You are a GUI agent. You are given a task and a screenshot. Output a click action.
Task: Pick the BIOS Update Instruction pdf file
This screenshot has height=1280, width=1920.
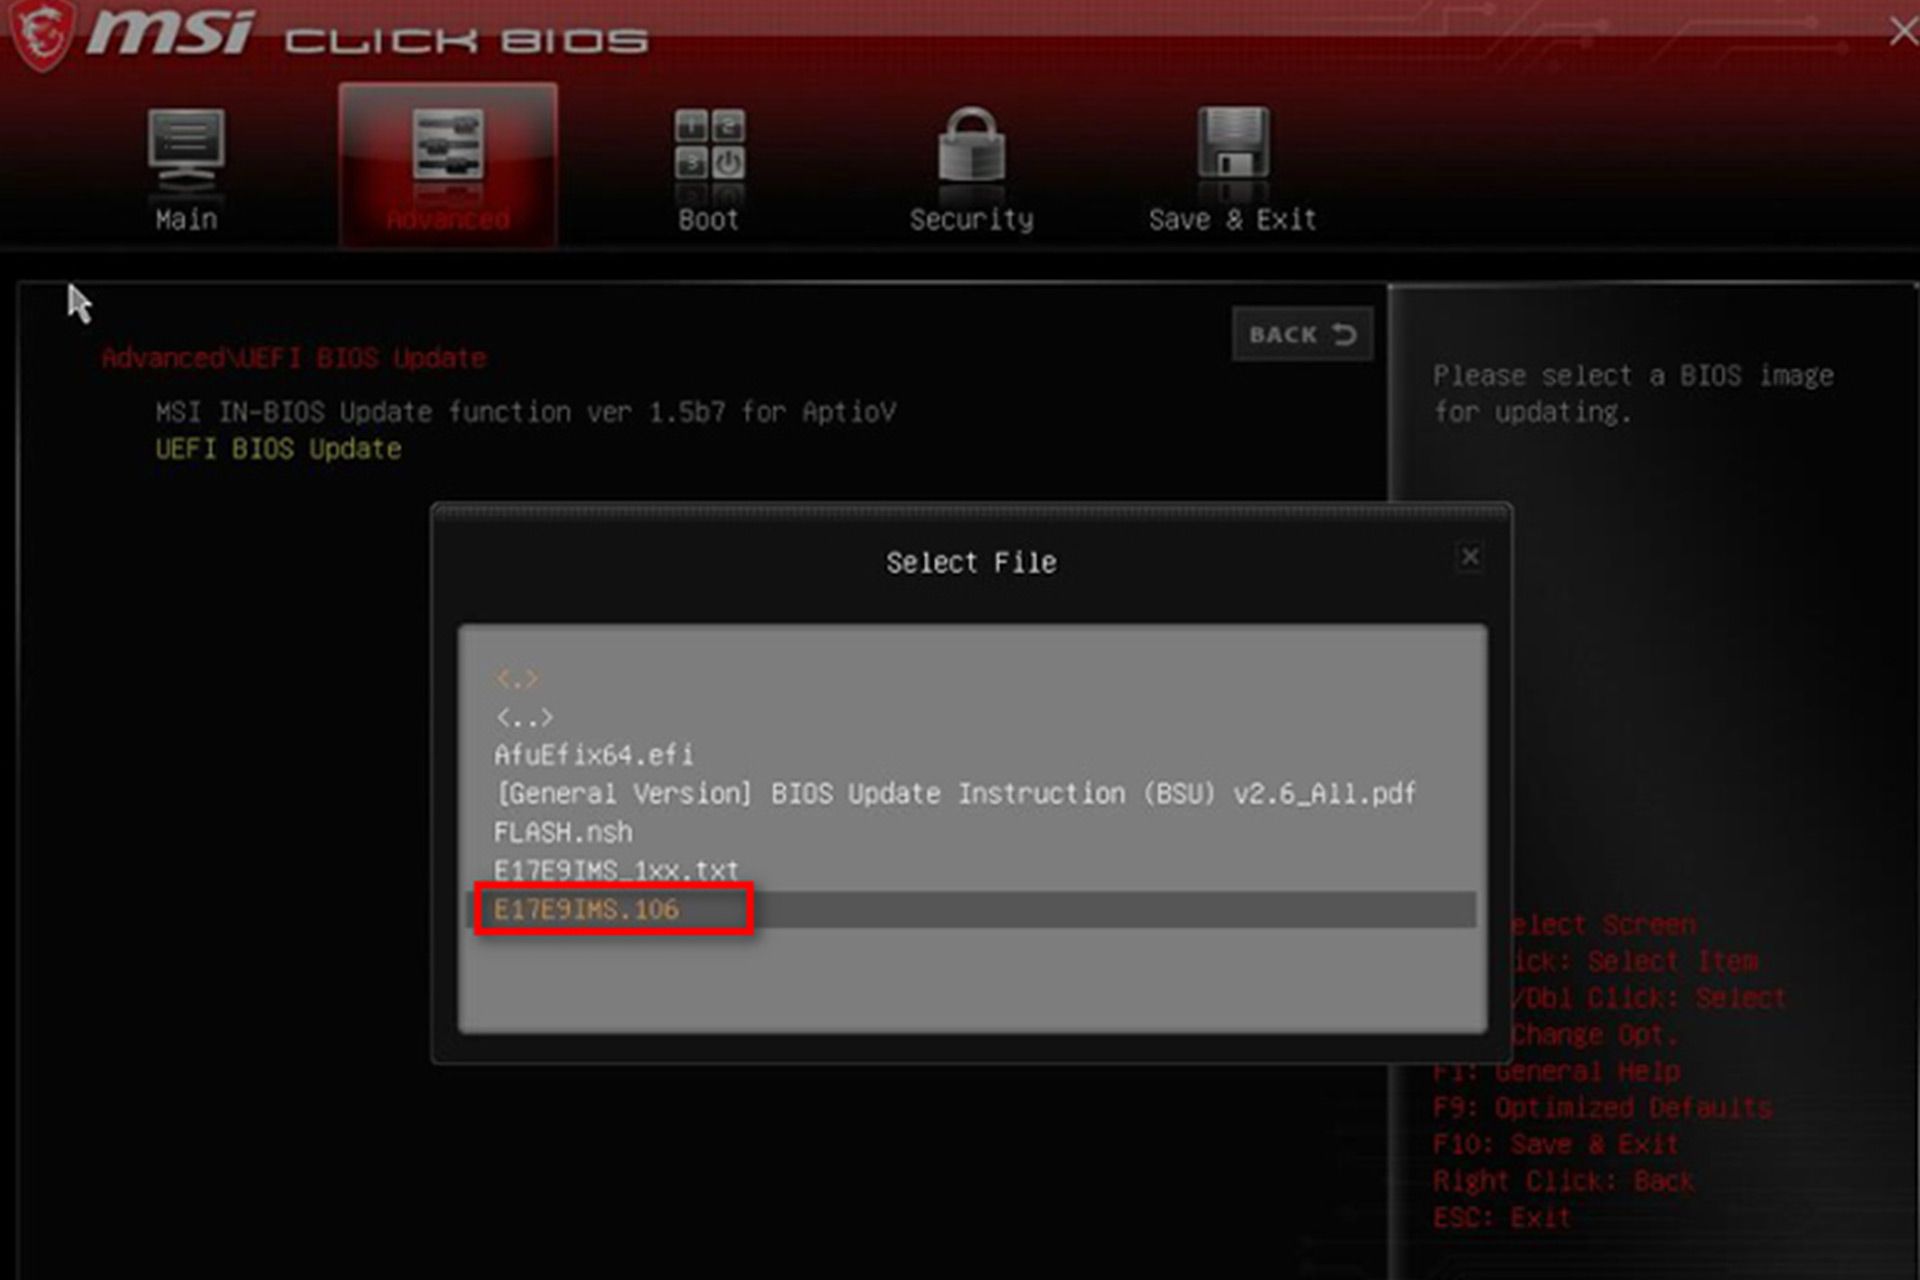(955, 794)
